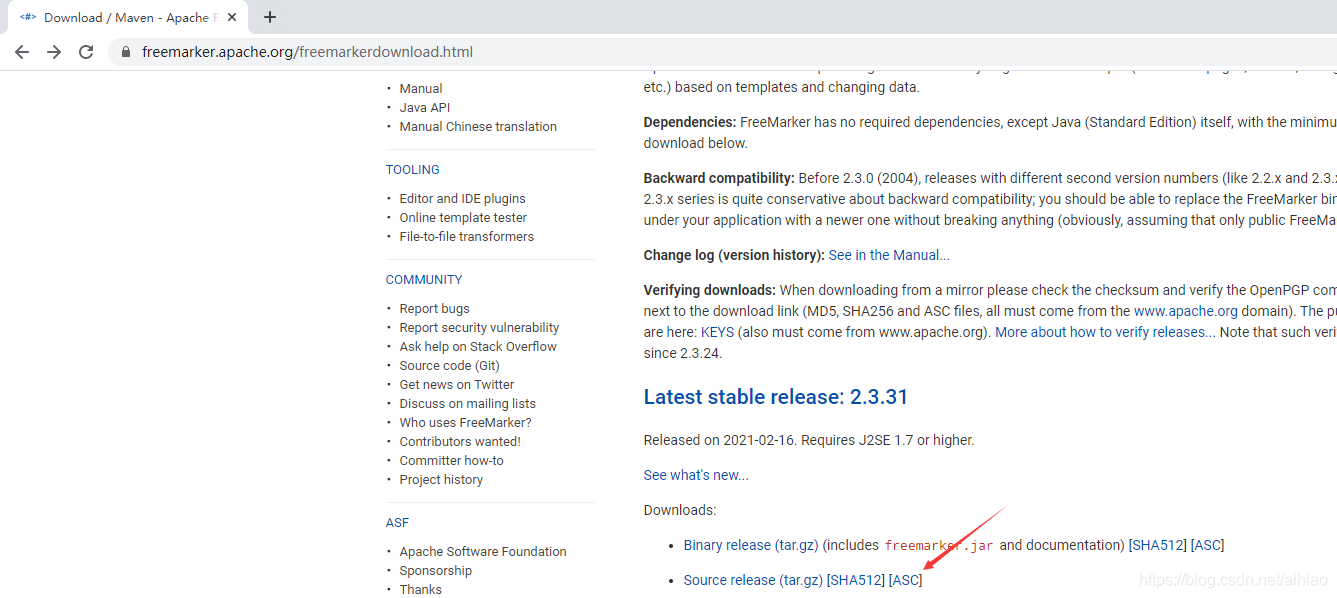1337x598 pixels.
Task: Open Manual Chinese translation link
Action: pyautogui.click(x=478, y=126)
